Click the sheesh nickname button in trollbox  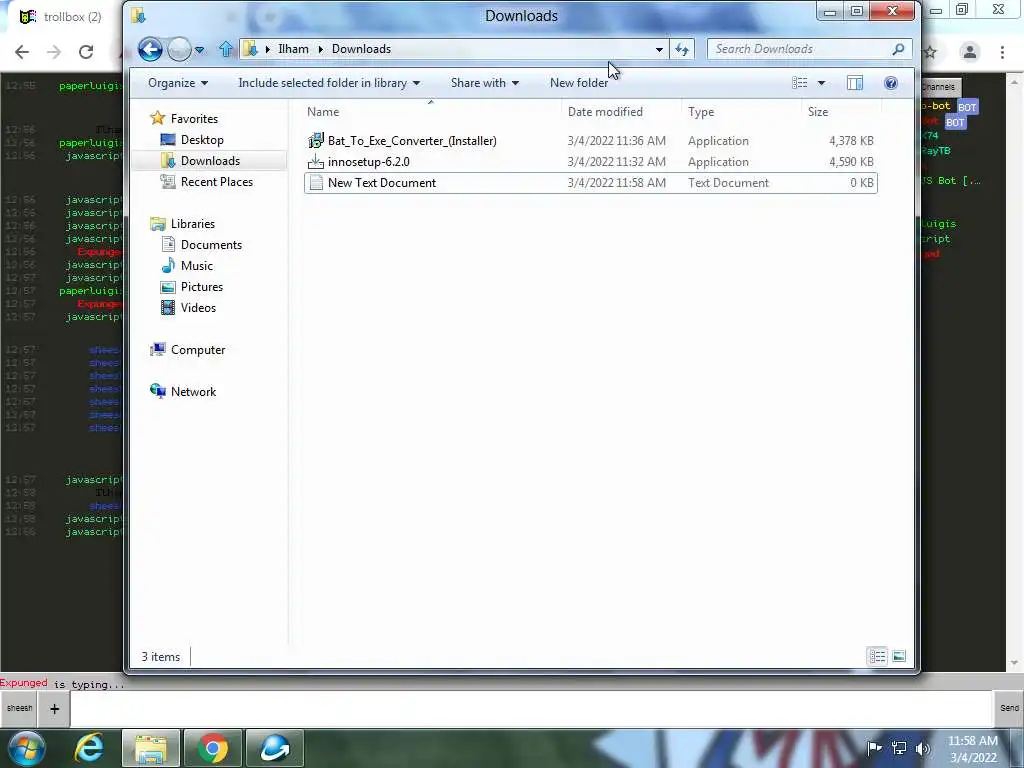click(x=19, y=708)
